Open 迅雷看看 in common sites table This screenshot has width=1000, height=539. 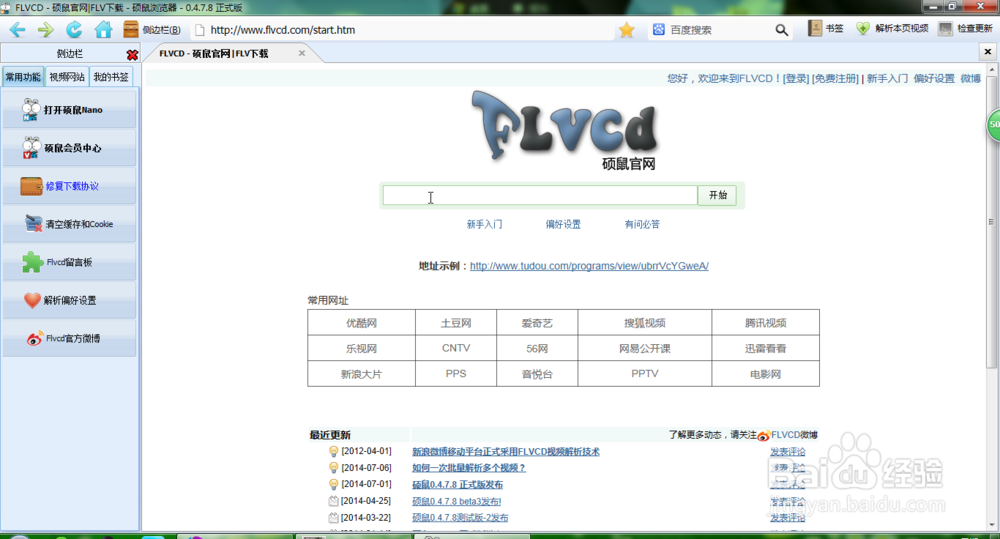(765, 348)
